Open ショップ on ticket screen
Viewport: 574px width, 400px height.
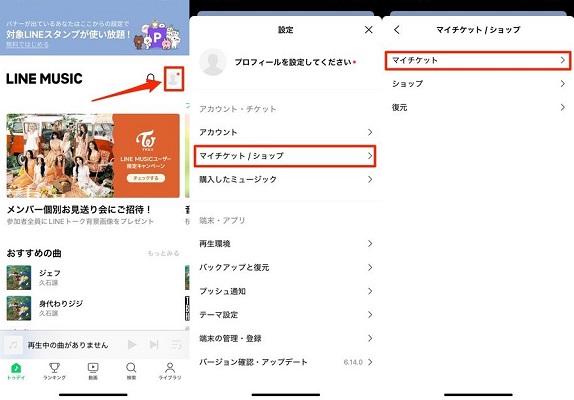[478, 84]
